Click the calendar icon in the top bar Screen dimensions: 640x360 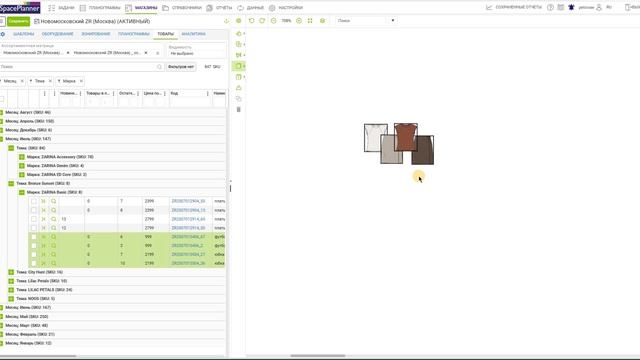(561, 7)
